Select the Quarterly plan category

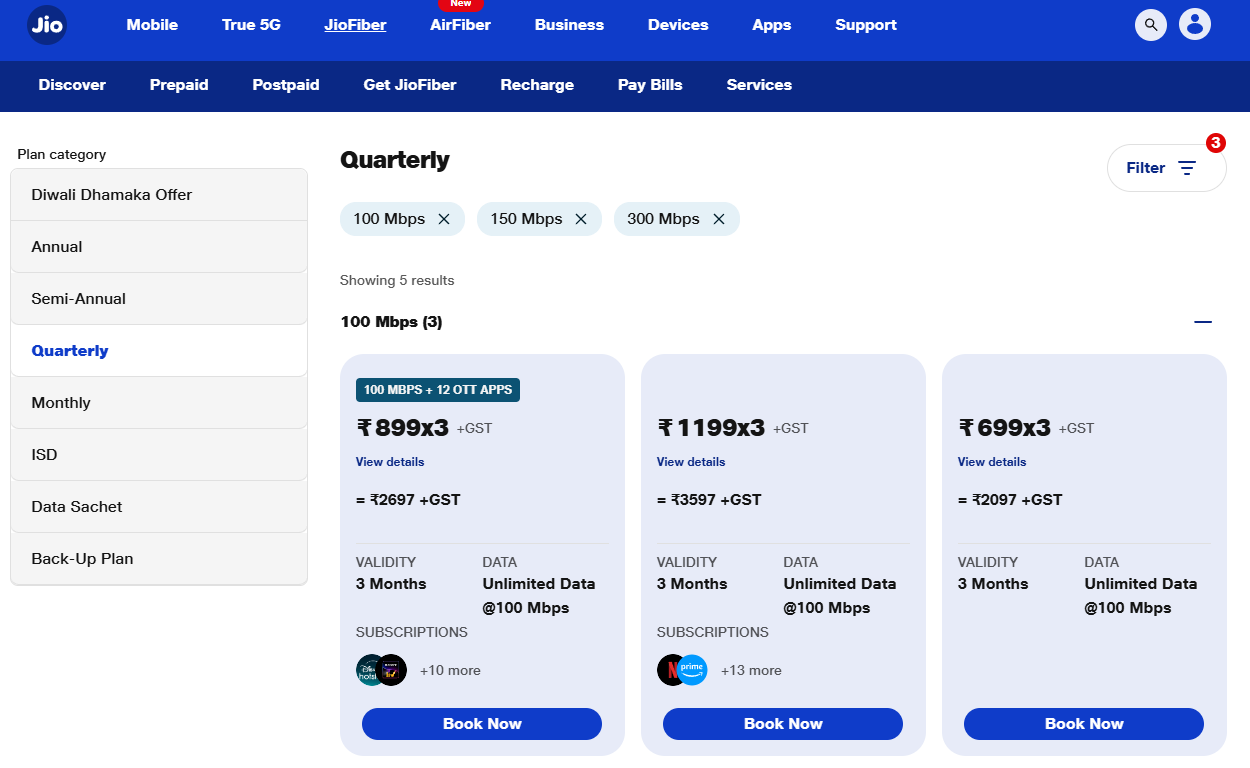pyautogui.click(x=159, y=351)
